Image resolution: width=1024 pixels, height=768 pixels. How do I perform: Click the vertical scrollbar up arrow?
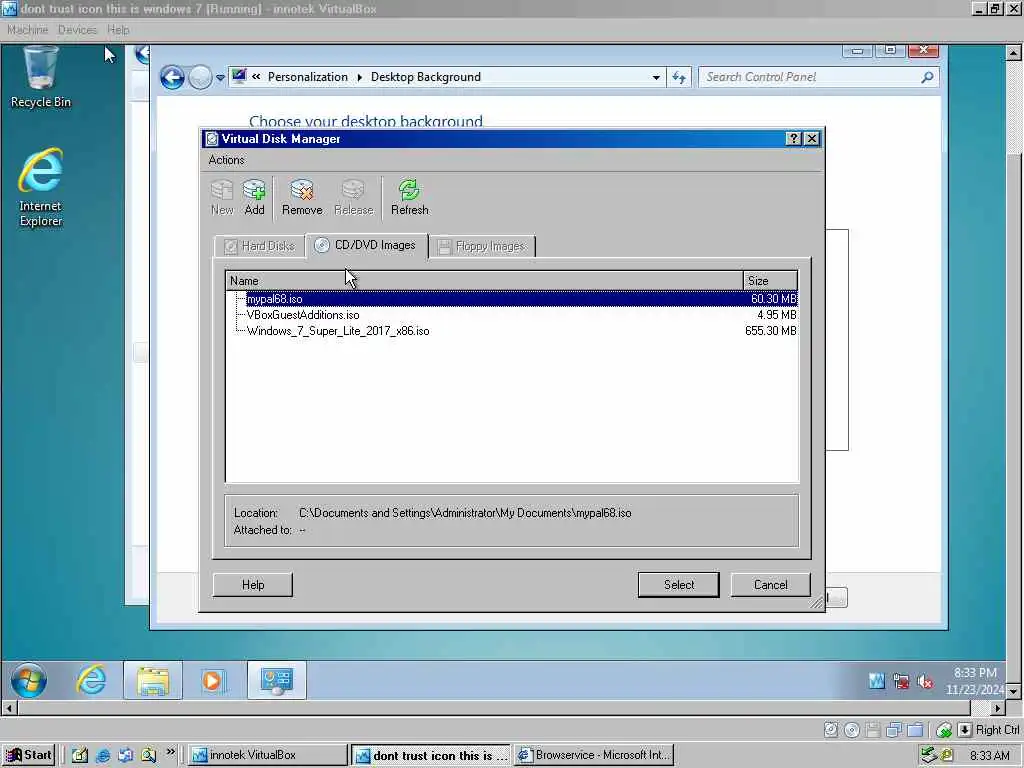[1014, 52]
